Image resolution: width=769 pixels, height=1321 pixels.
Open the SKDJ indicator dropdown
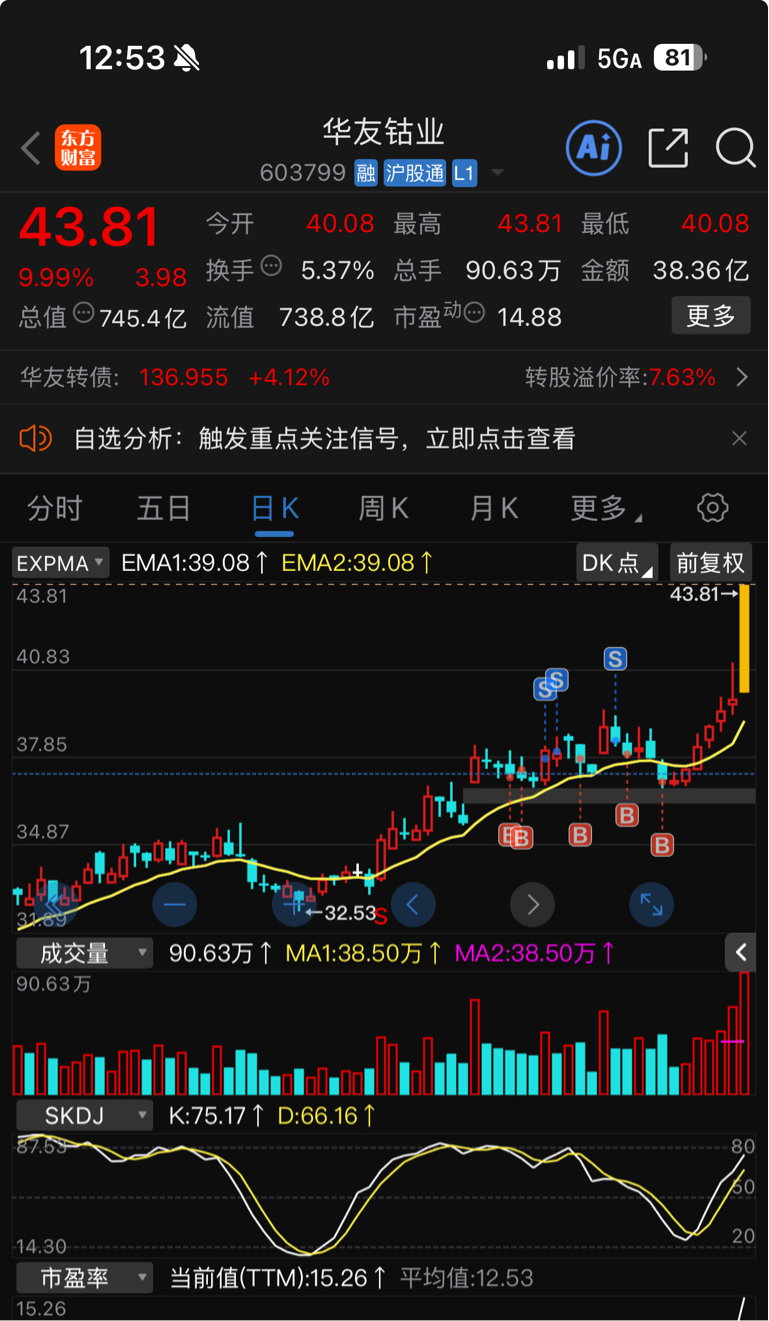pos(84,1115)
